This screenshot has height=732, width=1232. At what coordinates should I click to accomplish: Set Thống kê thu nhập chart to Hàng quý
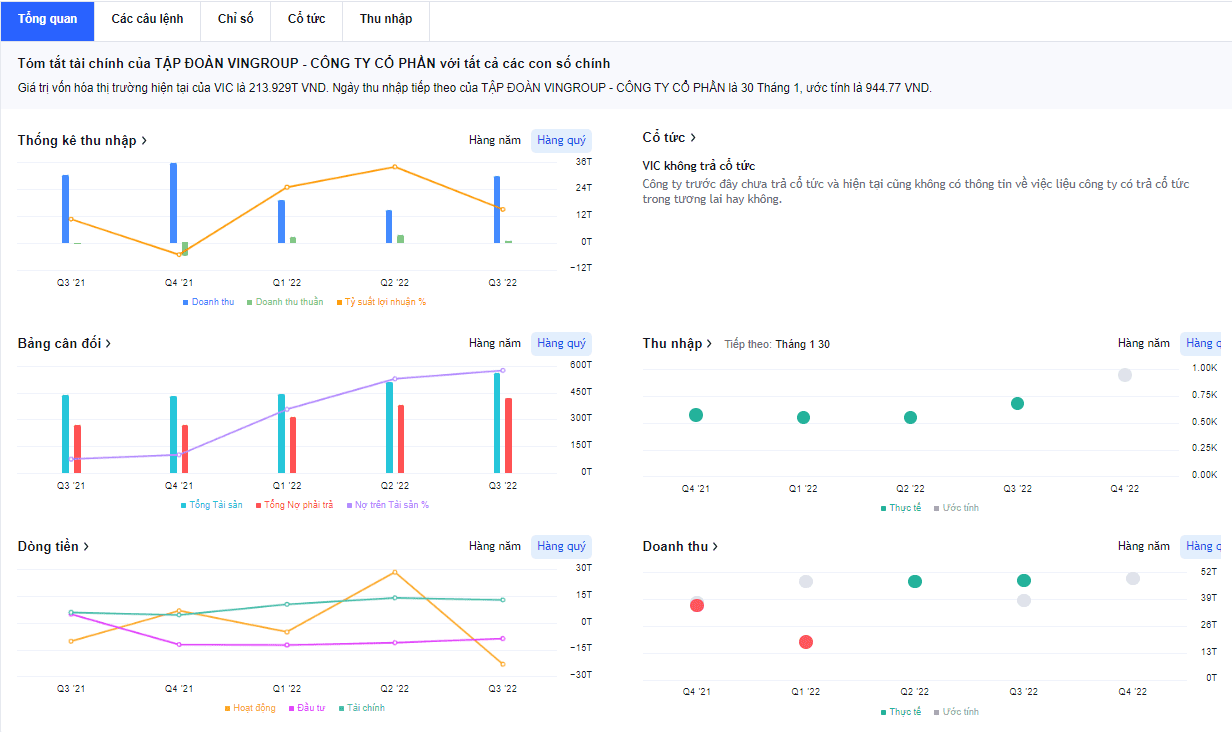tap(562, 140)
